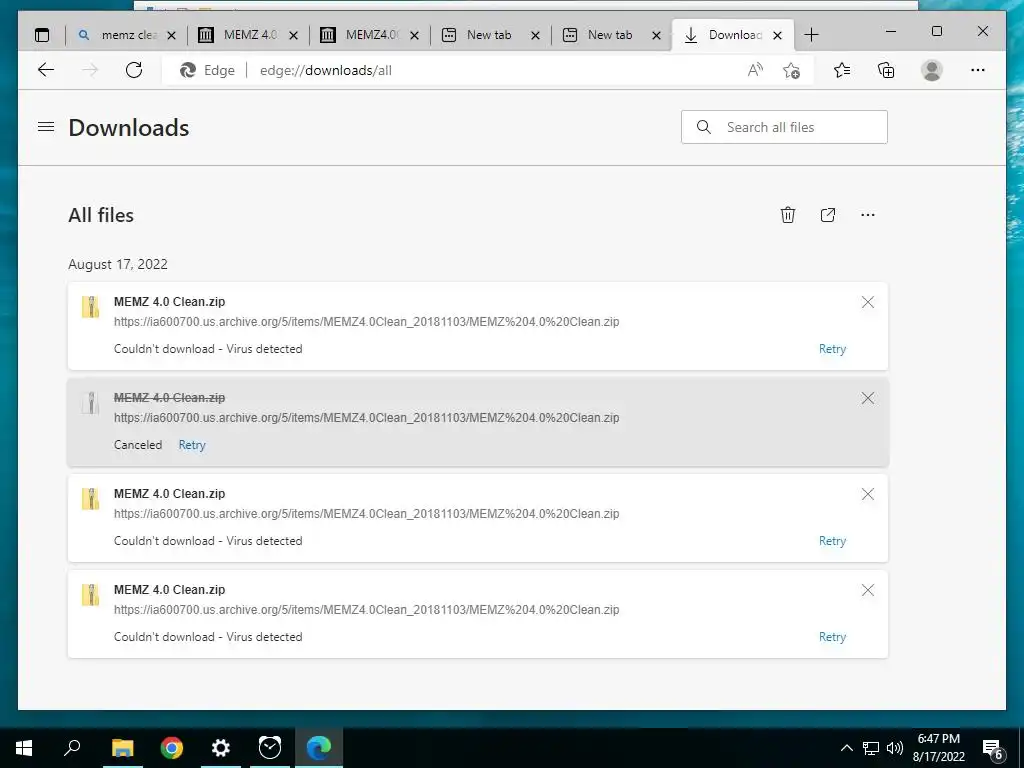The width and height of the screenshot is (1024, 768).
Task: Click the struck-through MEMZ 4.0 Clean.zip name
Action: 169,397
